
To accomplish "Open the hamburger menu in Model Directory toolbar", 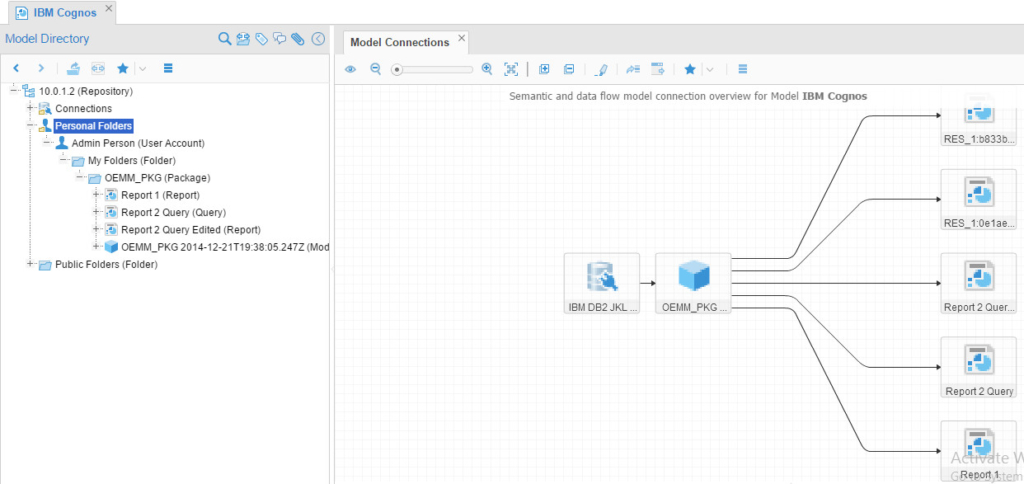I will click(168, 68).
